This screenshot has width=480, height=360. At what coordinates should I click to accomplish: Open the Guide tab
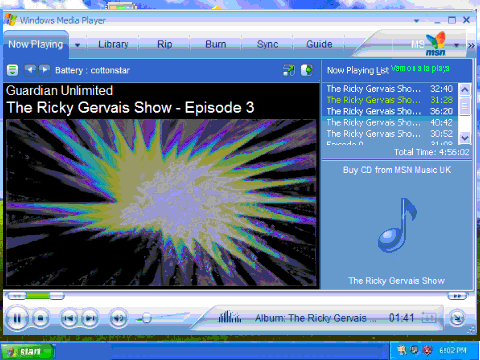[x=319, y=44]
